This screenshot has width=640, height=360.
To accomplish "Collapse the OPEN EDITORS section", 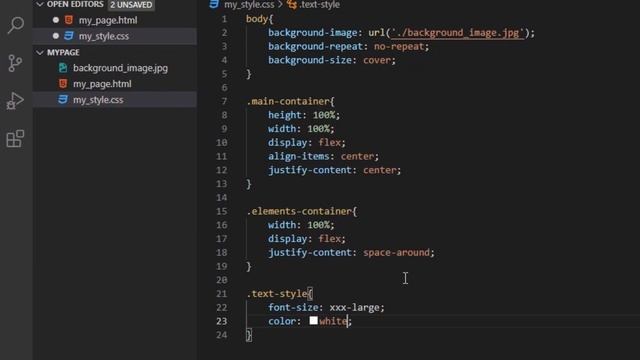I will pos(40,4).
